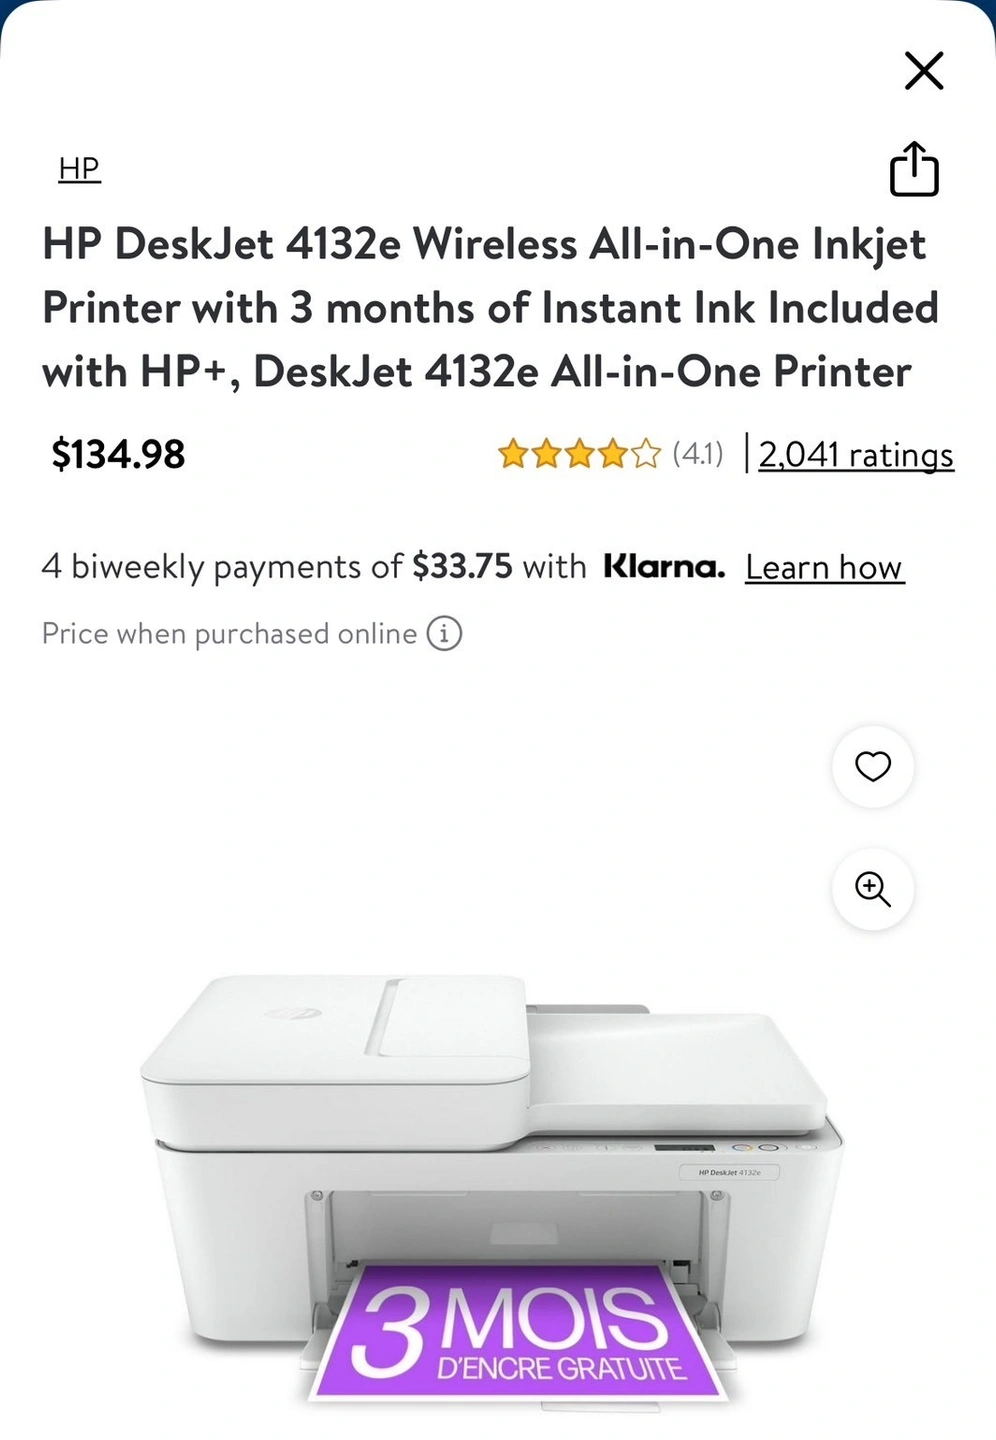Click the HP logo on printer lid

point(293,1013)
